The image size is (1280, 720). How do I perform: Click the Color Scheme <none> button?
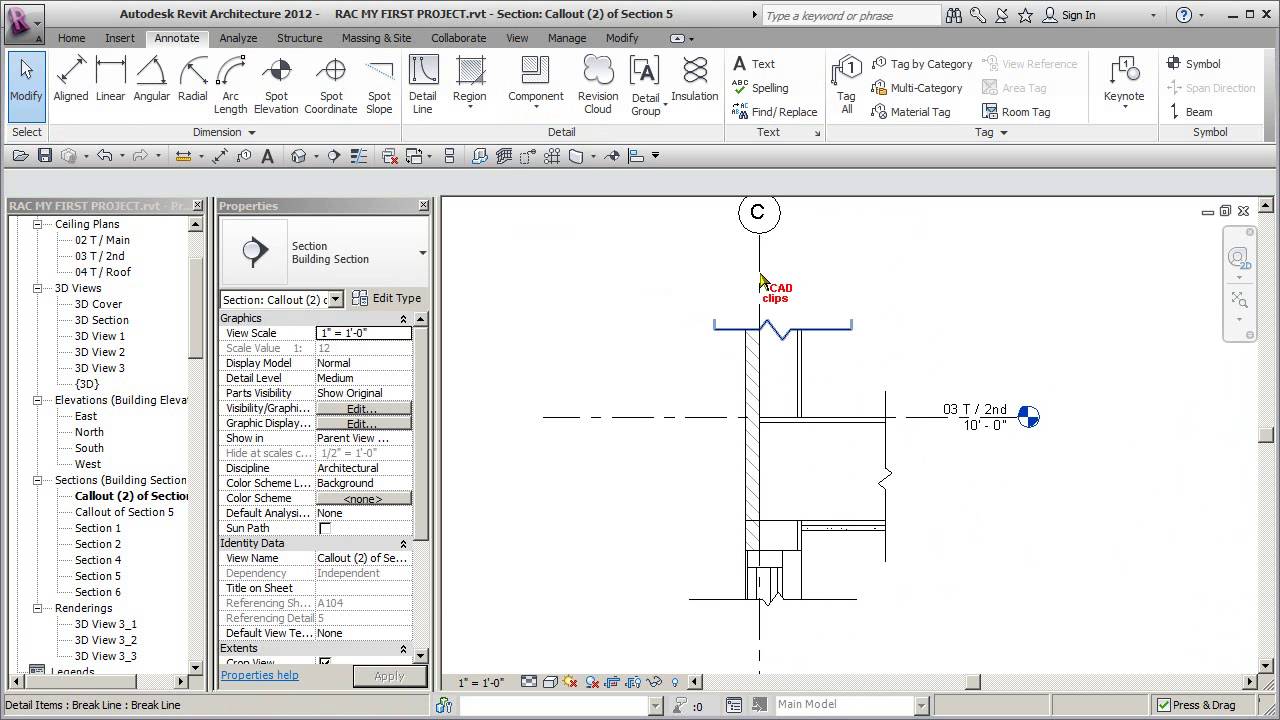tap(363, 498)
